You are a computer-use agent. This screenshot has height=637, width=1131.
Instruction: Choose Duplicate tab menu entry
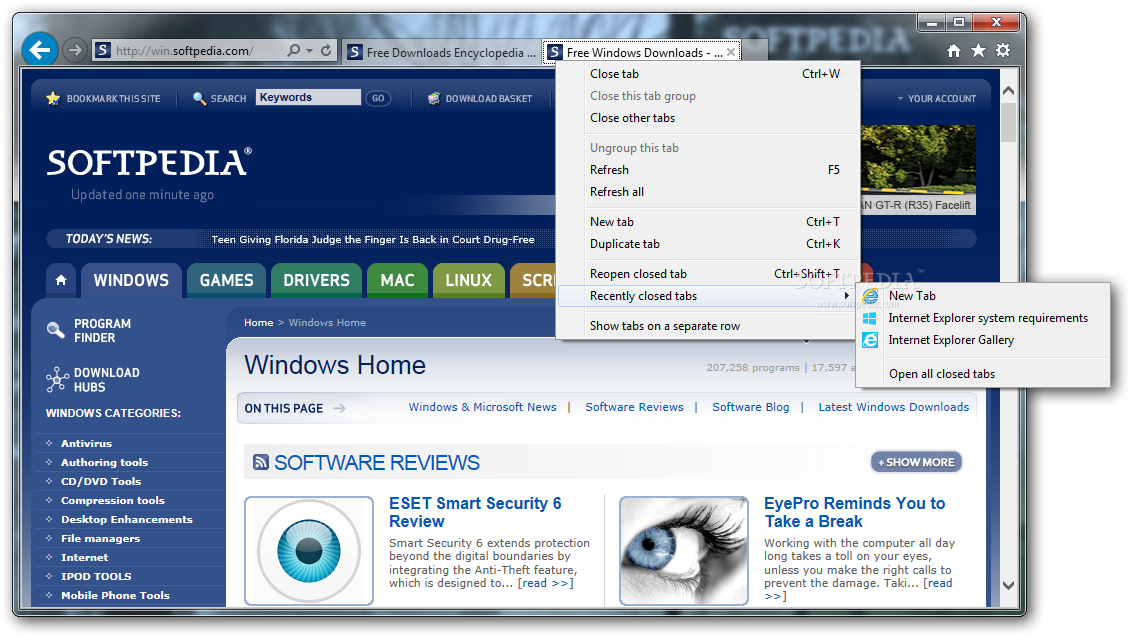[x=709, y=244]
